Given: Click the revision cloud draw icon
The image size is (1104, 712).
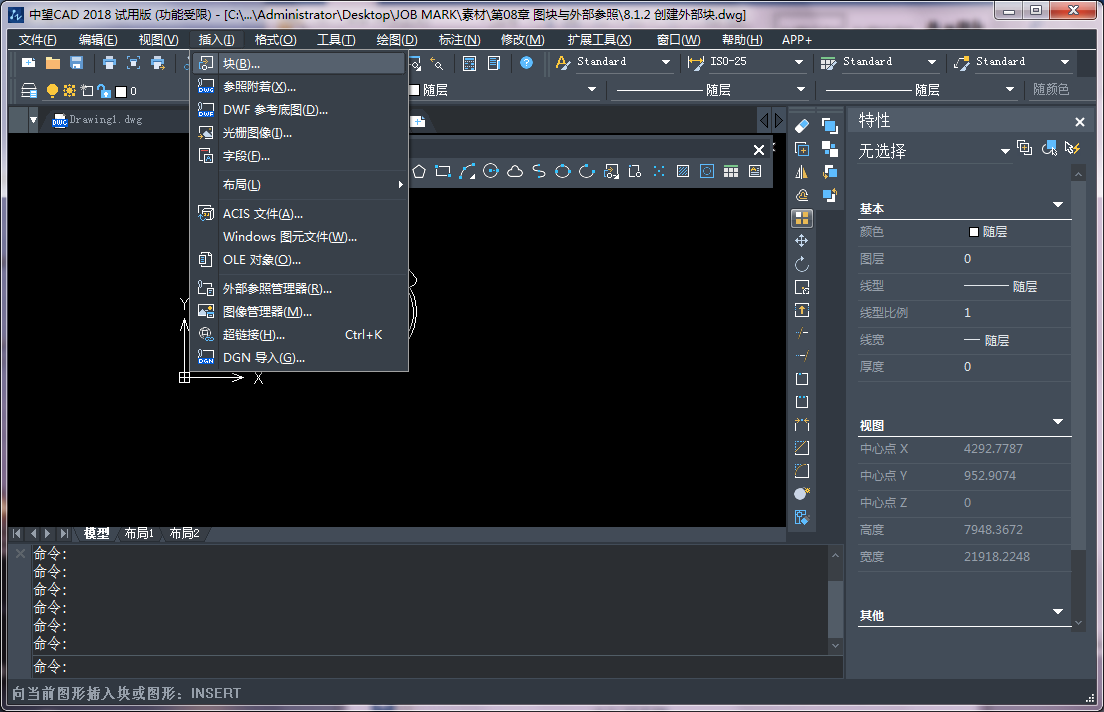Looking at the screenshot, I should (515, 171).
